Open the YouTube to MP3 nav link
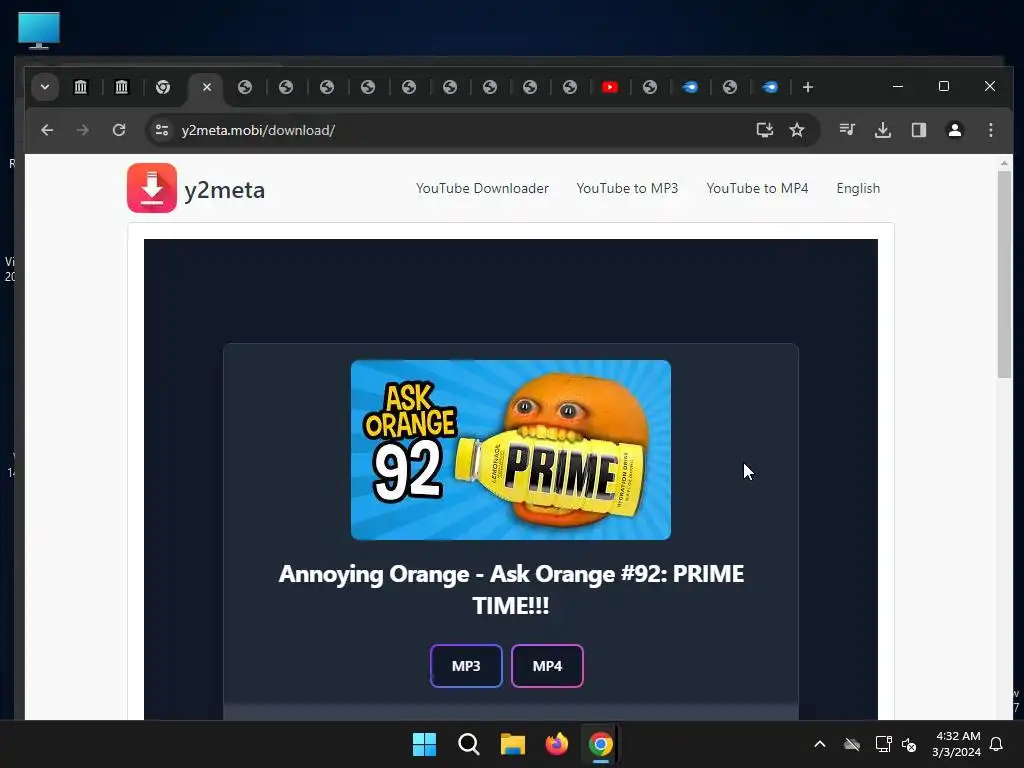 coord(627,188)
